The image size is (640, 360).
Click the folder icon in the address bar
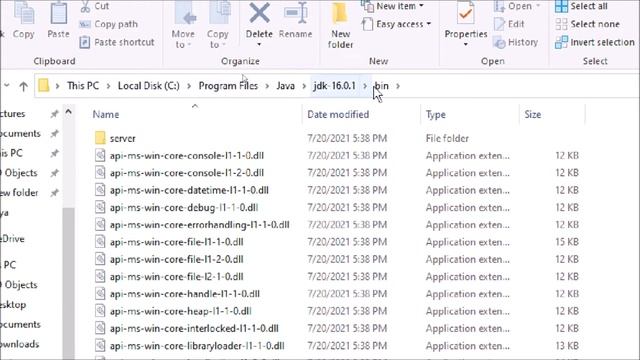click(x=44, y=86)
